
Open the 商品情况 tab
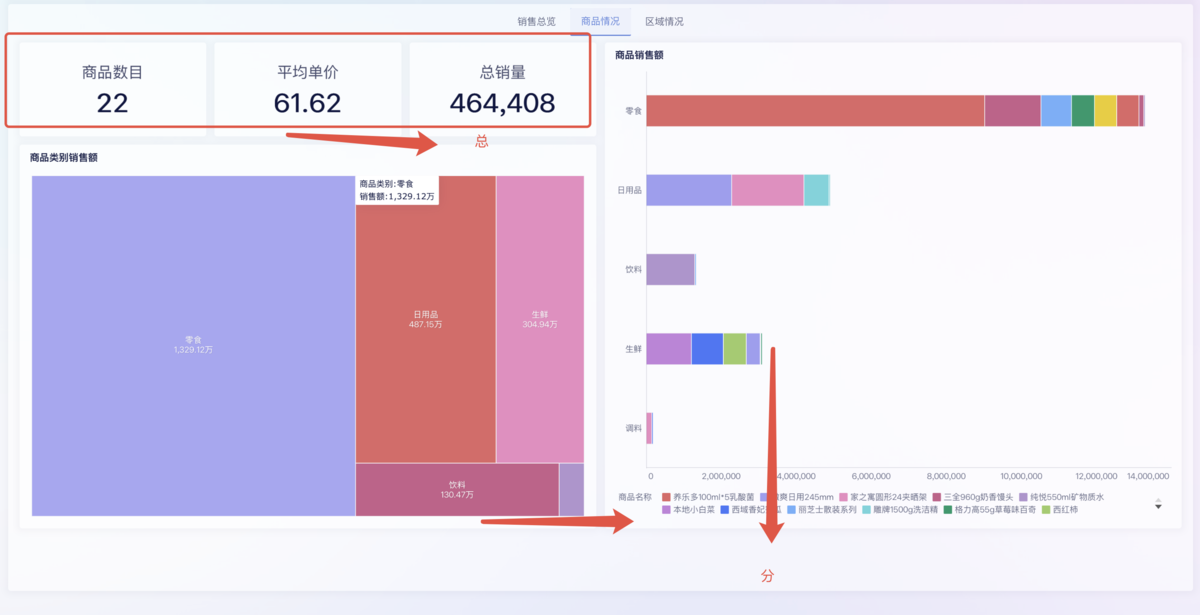600,21
